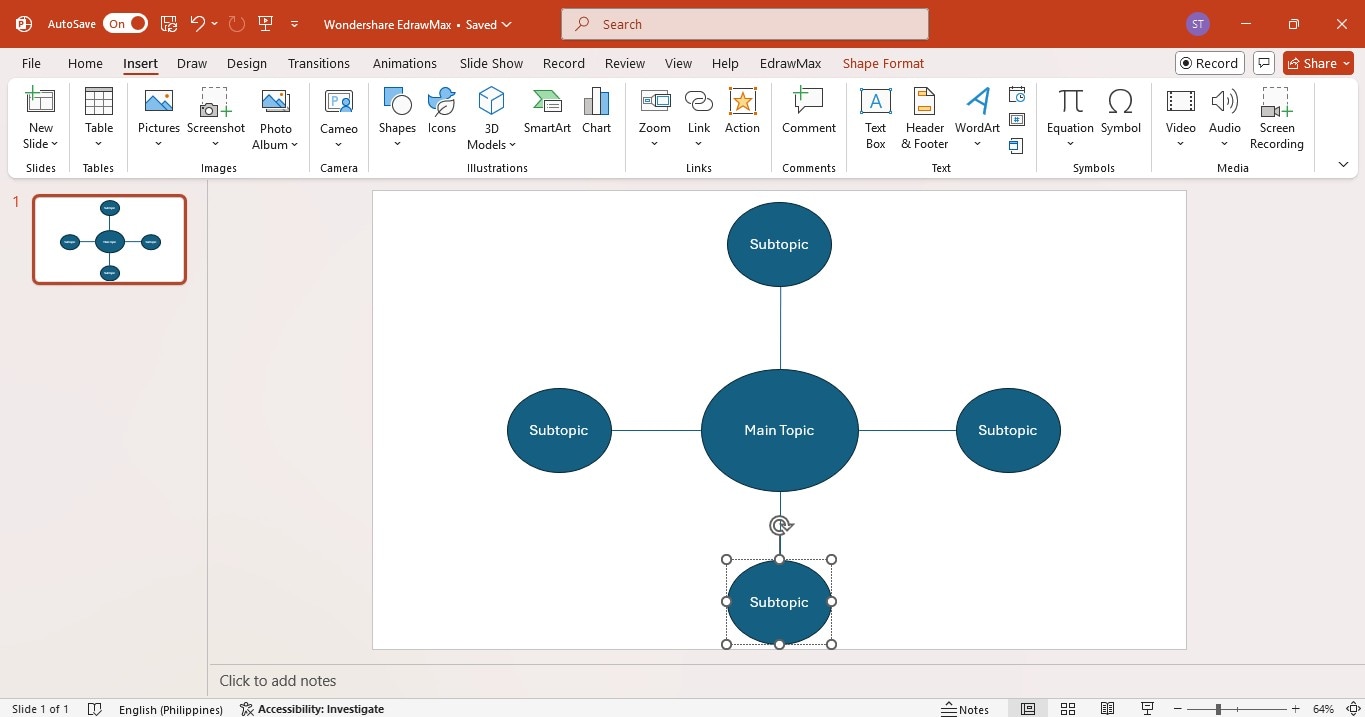
Task: Insert a Chart
Action: [596, 110]
